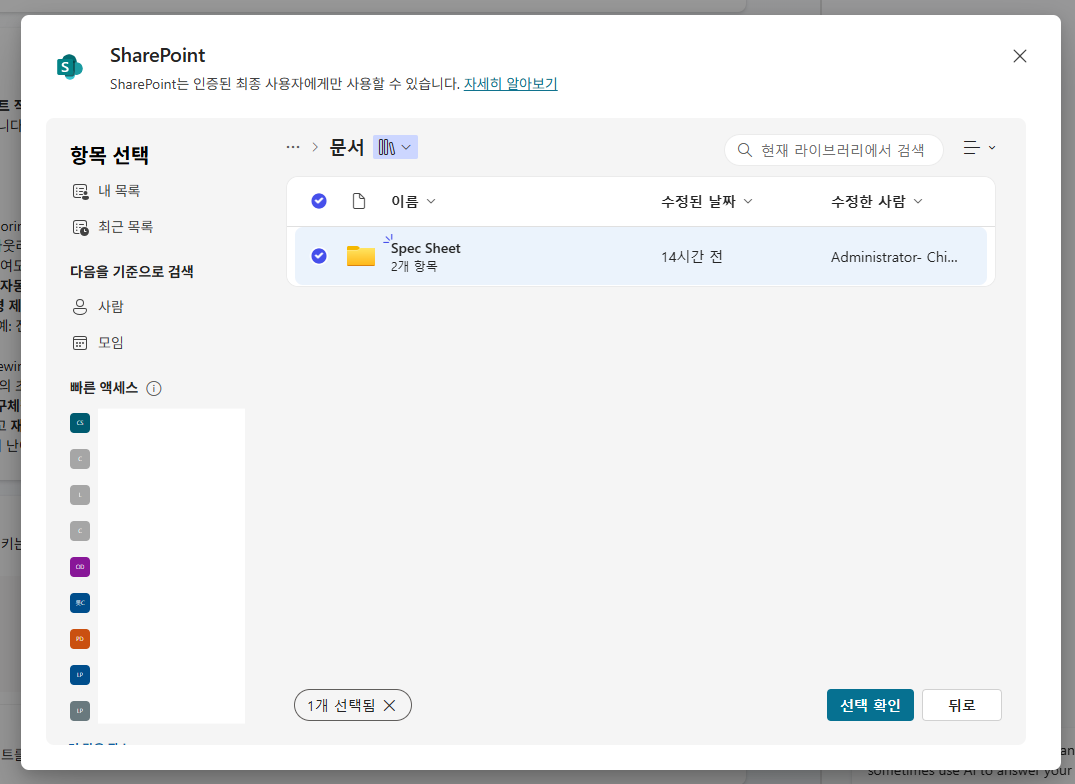Image resolution: width=1075 pixels, height=784 pixels.
Task: Open the gray LP quick access site
Action: point(80,711)
